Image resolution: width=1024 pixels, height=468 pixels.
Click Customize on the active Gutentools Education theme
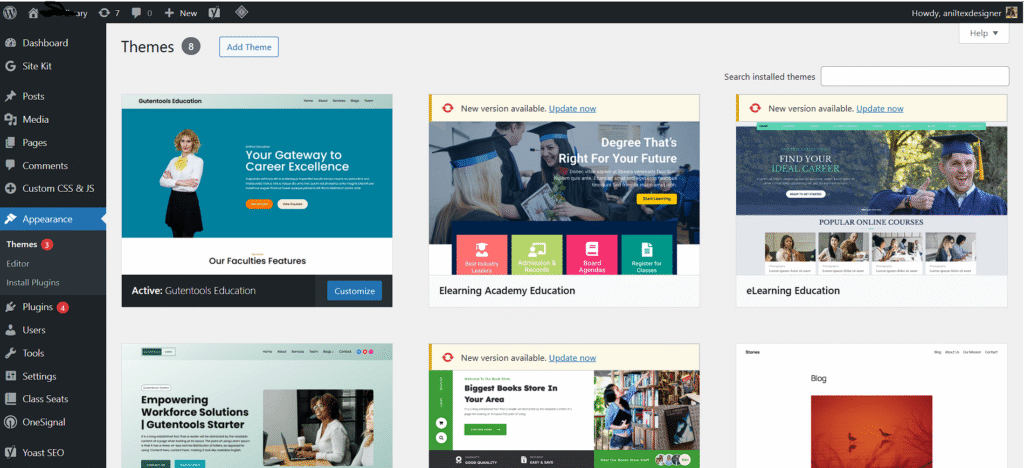point(354,291)
